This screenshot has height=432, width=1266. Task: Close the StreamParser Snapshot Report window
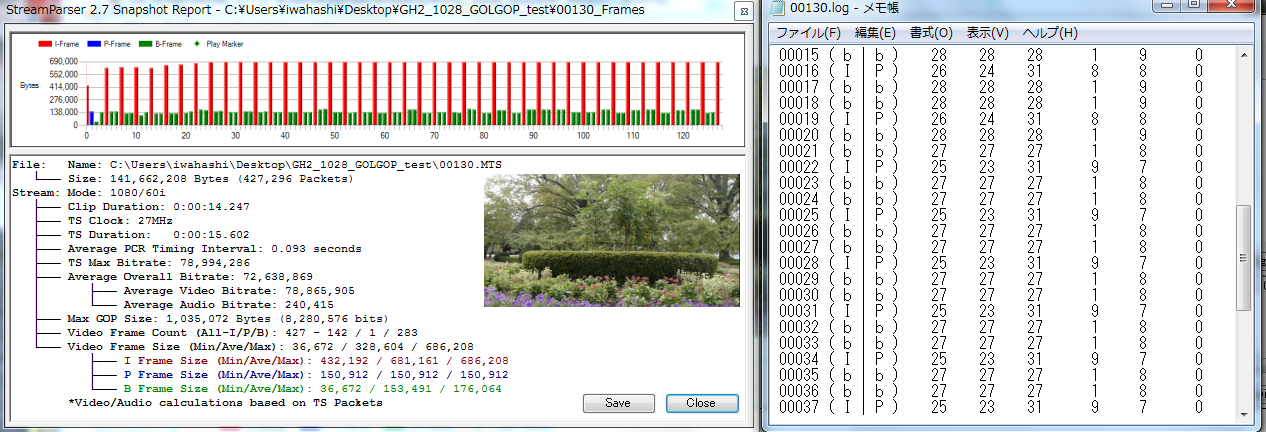tap(742, 11)
